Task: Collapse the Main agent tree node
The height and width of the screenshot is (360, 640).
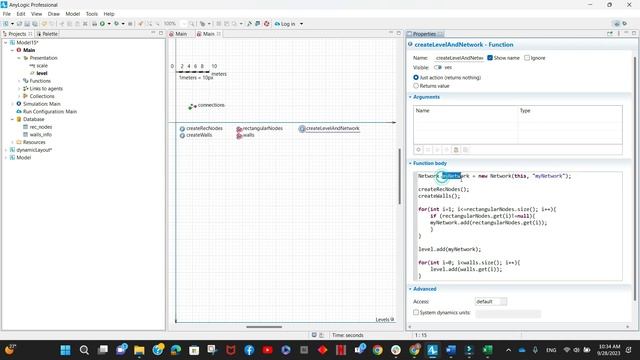Action: 12,50
